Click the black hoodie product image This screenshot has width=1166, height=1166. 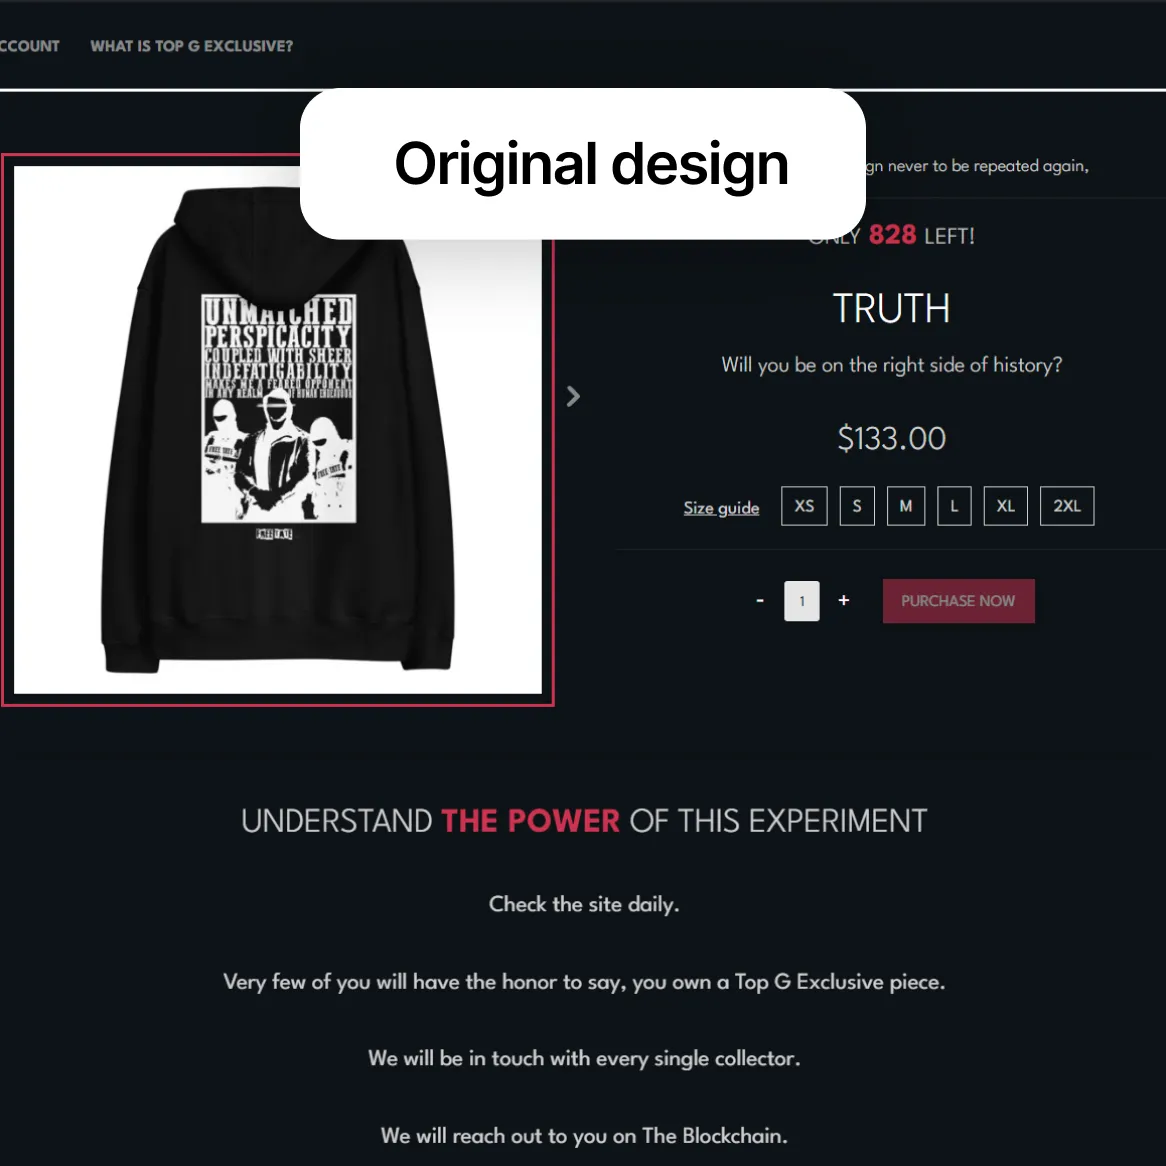point(278,430)
